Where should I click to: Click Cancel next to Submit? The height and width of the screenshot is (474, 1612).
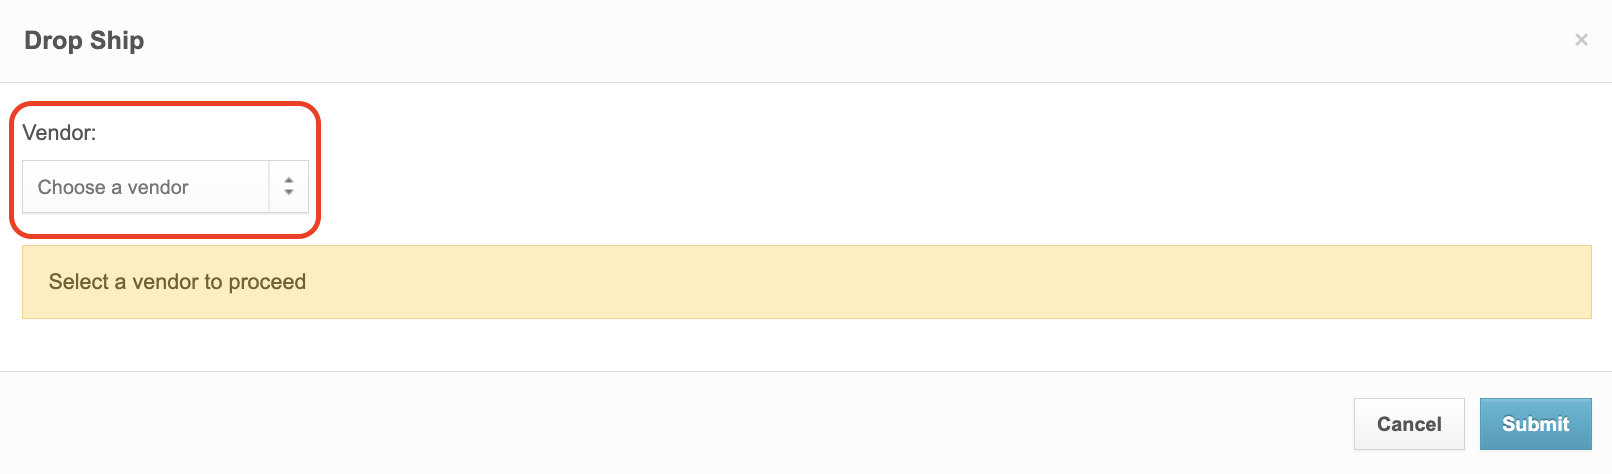(1408, 424)
